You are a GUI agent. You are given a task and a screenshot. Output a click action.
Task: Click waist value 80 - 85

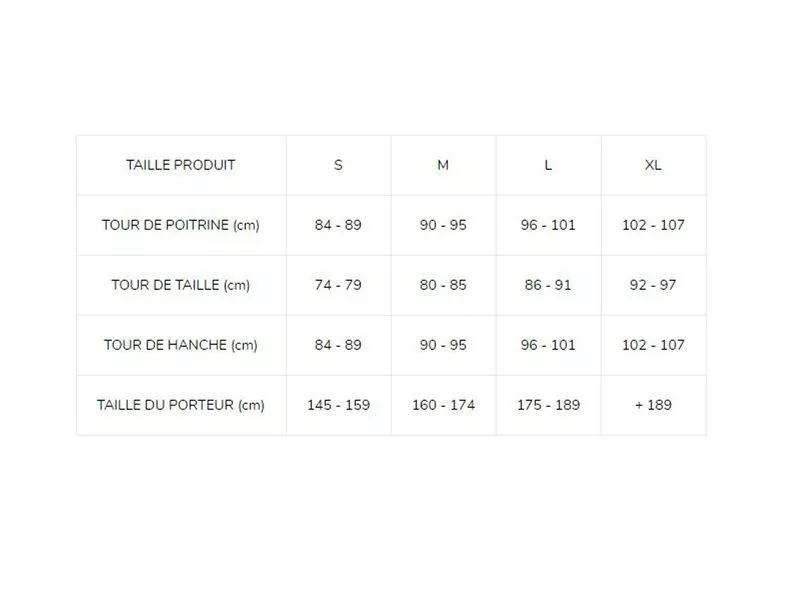443,285
